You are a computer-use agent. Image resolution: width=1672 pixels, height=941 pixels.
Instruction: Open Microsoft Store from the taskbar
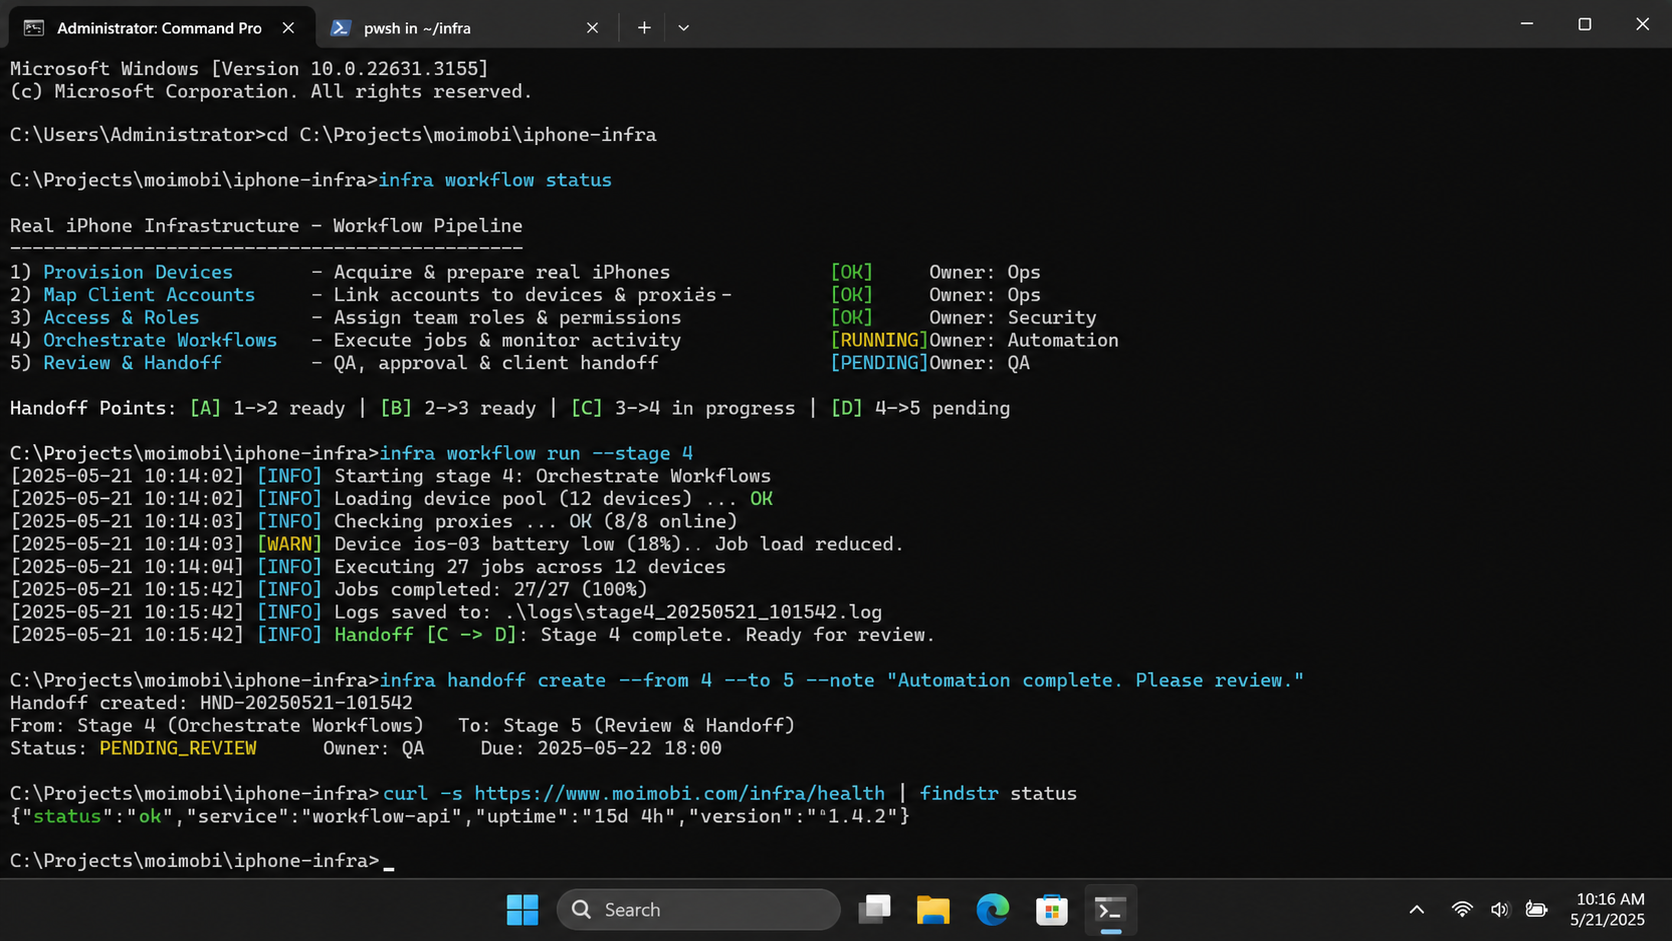pyautogui.click(x=1051, y=910)
